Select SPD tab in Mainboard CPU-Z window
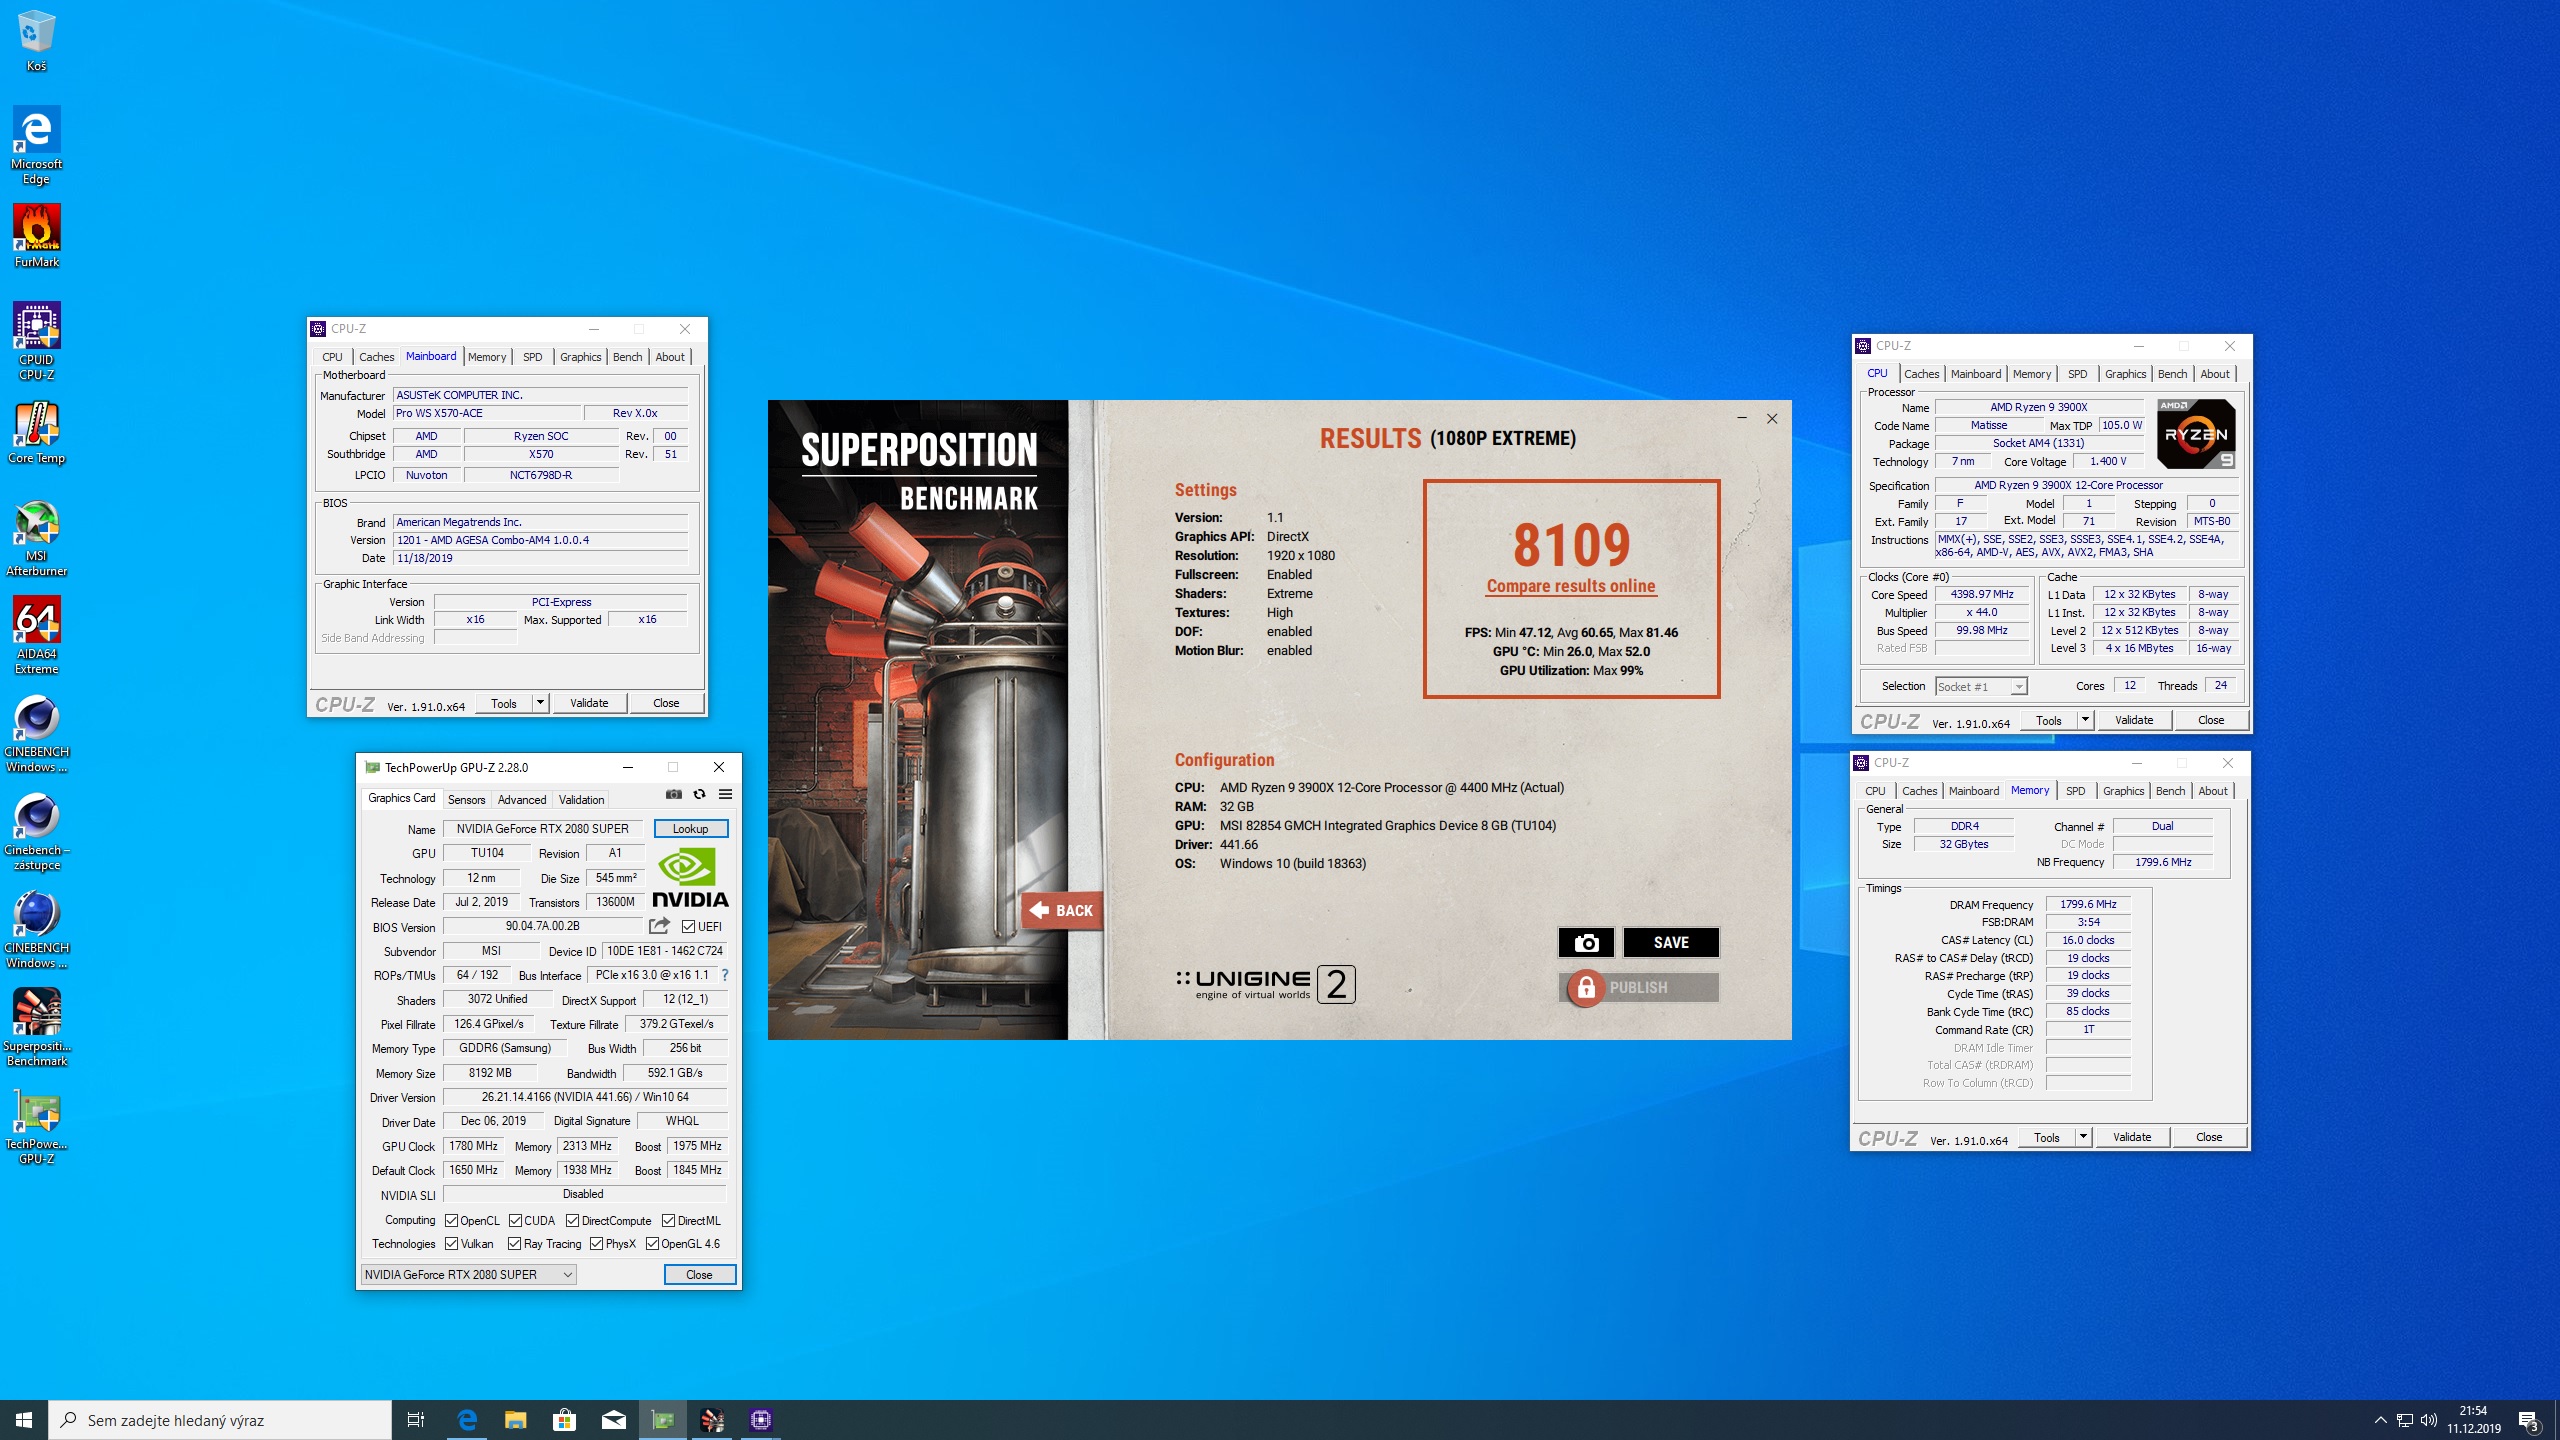Screen dimensions: 2560x1440 coord(533,357)
